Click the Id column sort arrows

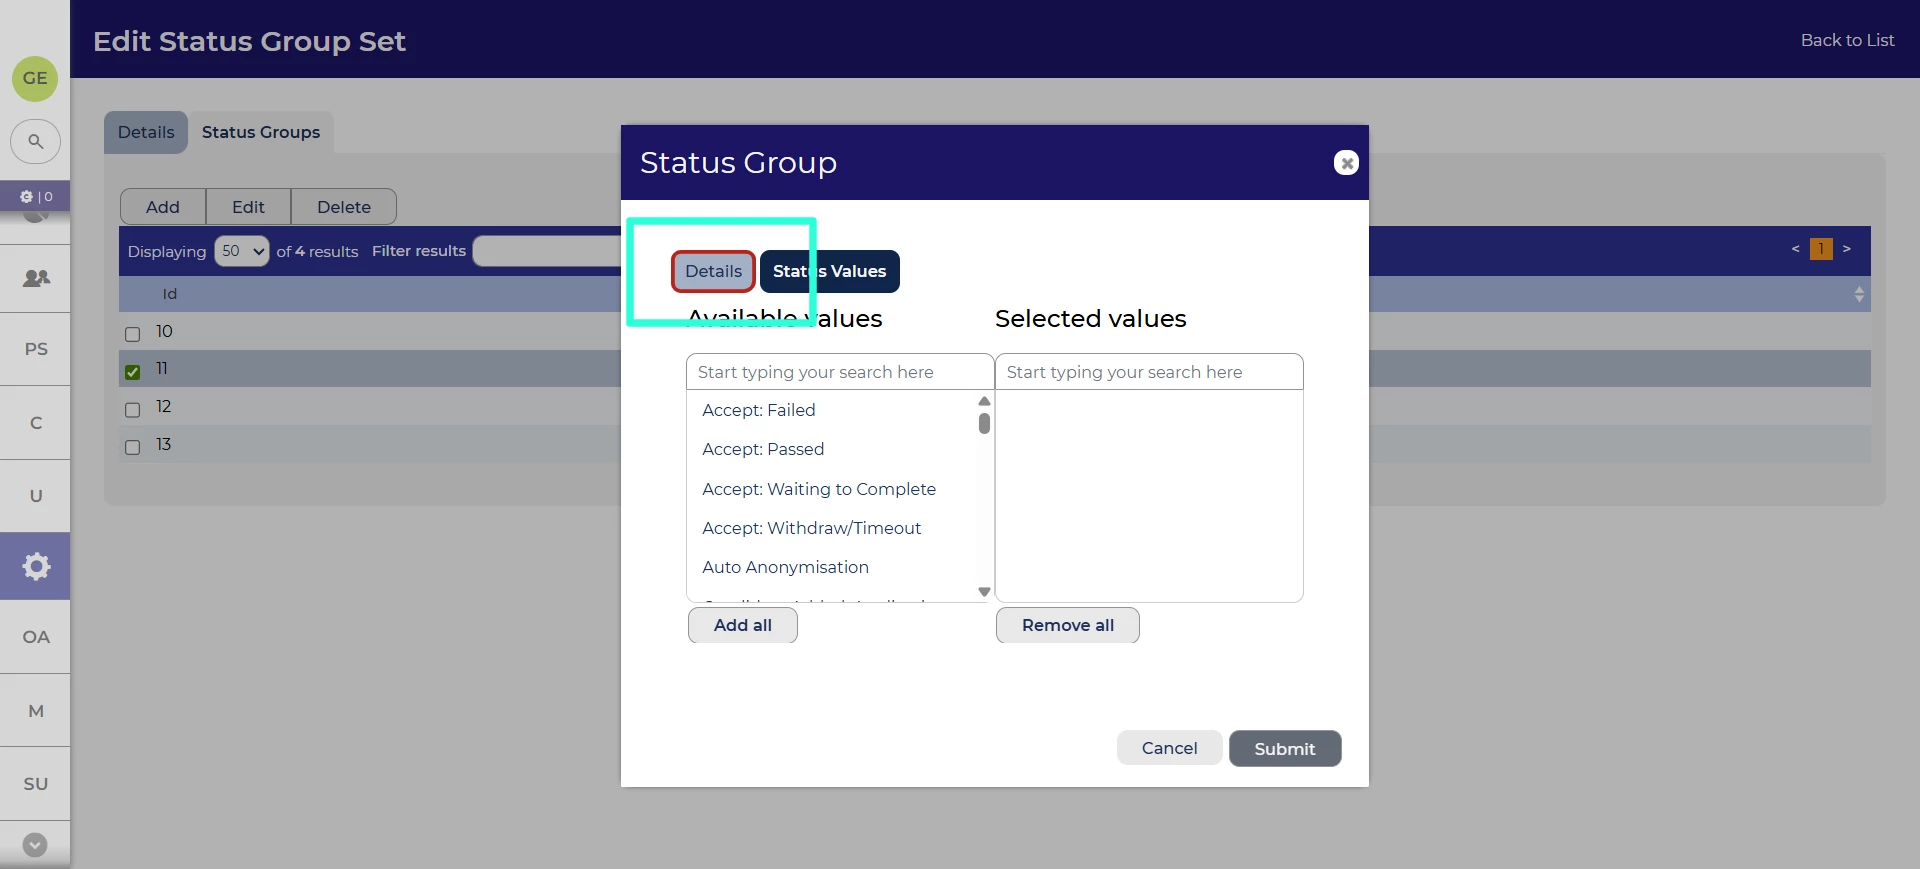[x=1858, y=294]
